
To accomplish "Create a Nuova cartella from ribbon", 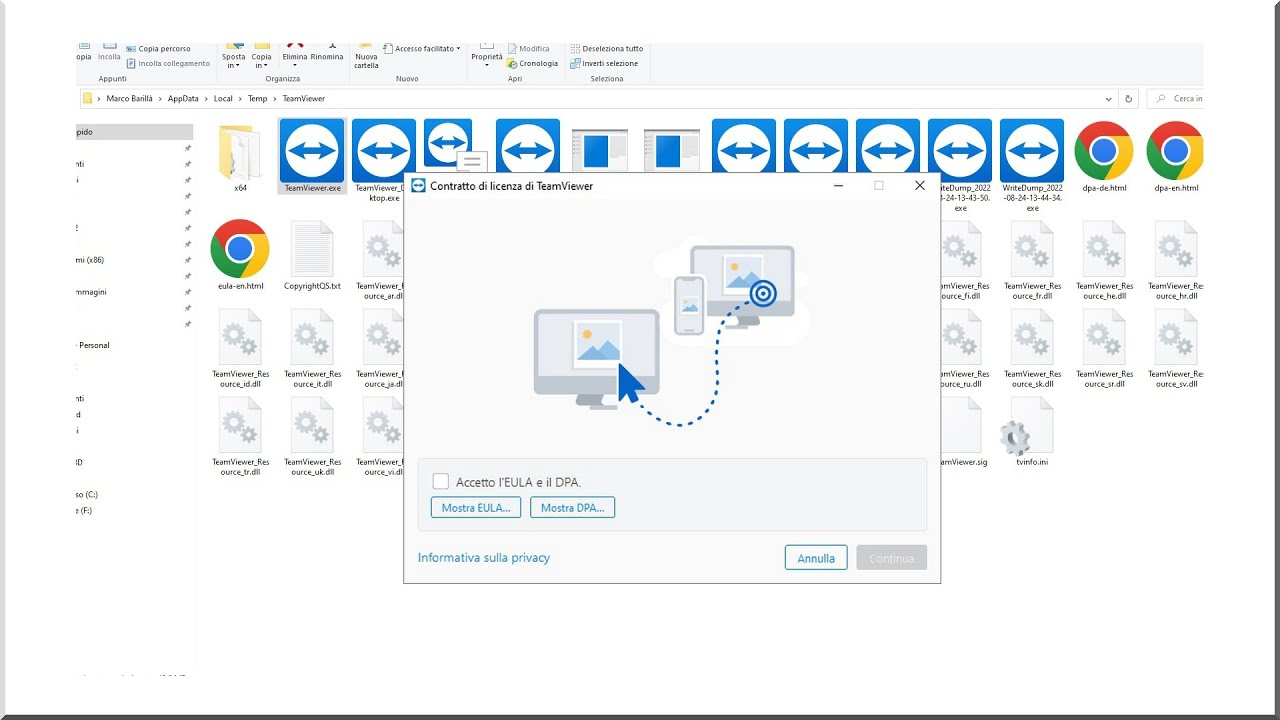I will click(x=367, y=57).
